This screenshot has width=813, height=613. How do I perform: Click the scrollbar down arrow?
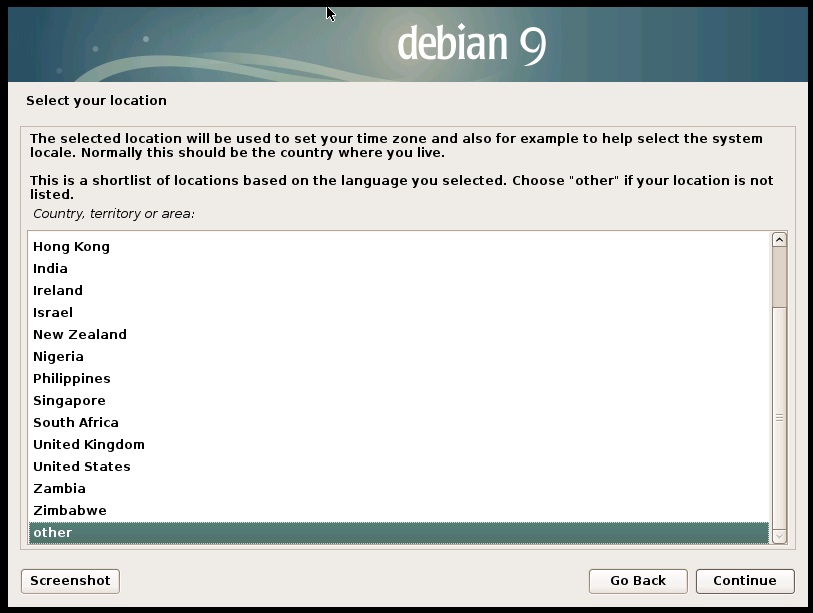[x=779, y=537]
